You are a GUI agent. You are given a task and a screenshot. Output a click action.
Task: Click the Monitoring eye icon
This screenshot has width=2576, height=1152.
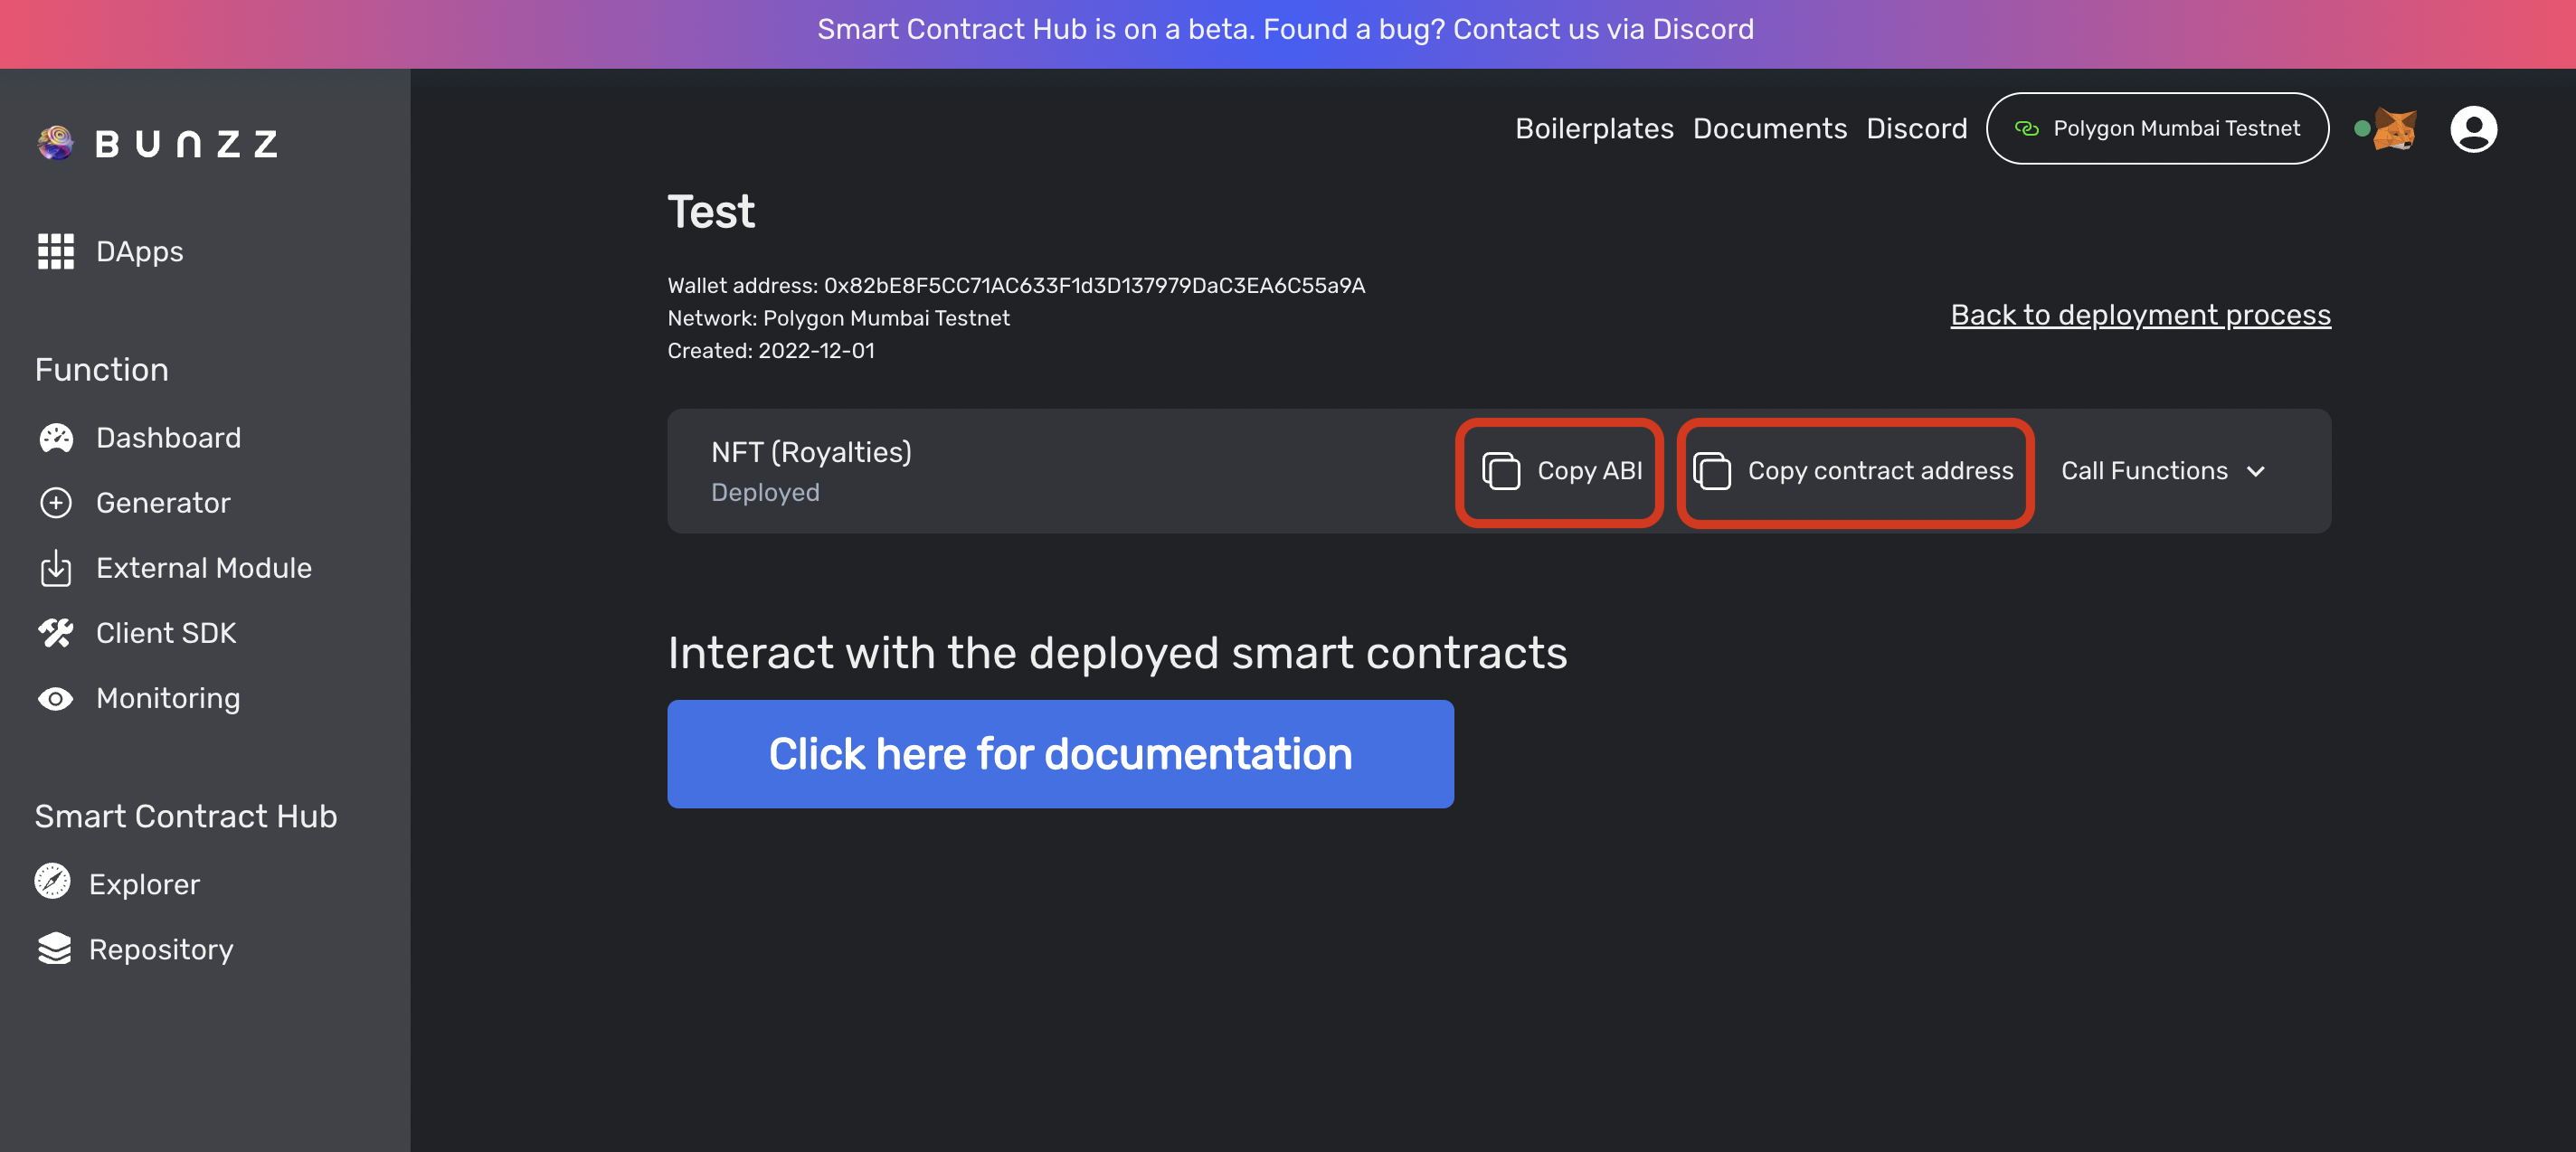[x=56, y=699]
